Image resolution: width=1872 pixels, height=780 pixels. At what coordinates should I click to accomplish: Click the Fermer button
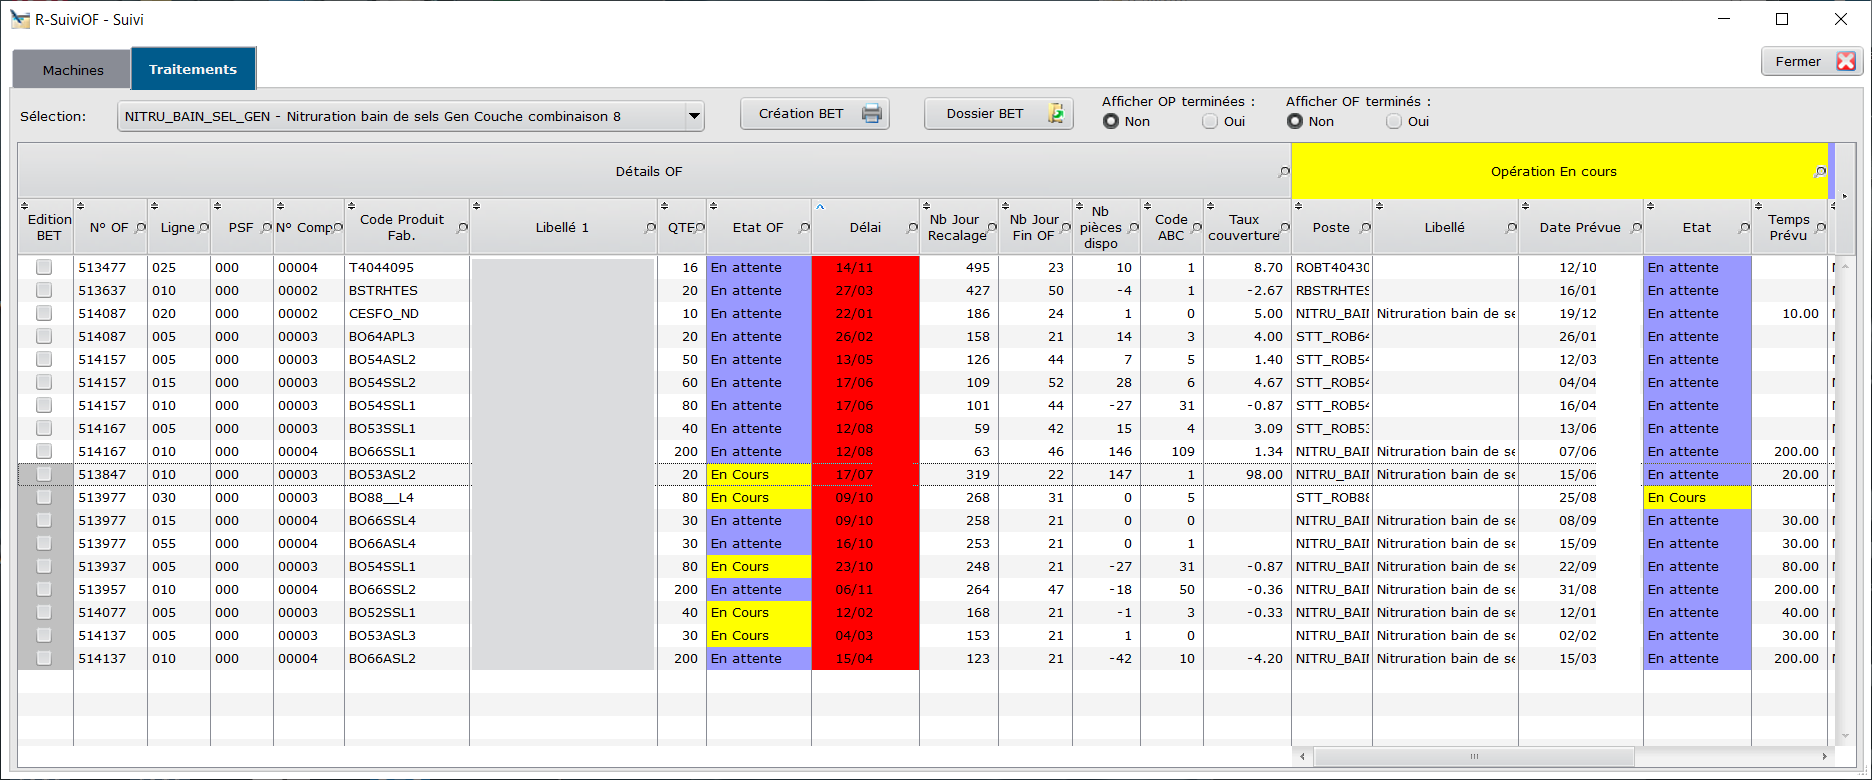1811,62
